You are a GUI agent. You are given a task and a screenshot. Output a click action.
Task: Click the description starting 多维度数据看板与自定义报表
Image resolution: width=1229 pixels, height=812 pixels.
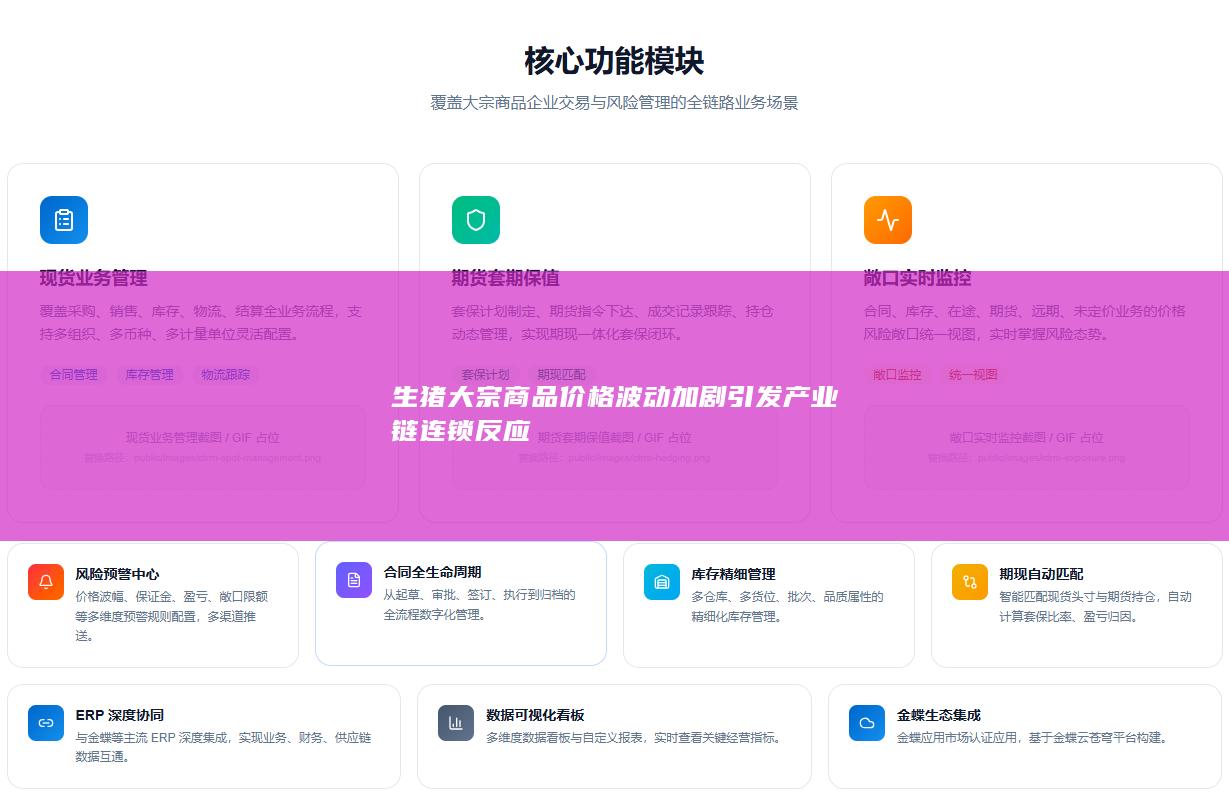[x=634, y=738]
